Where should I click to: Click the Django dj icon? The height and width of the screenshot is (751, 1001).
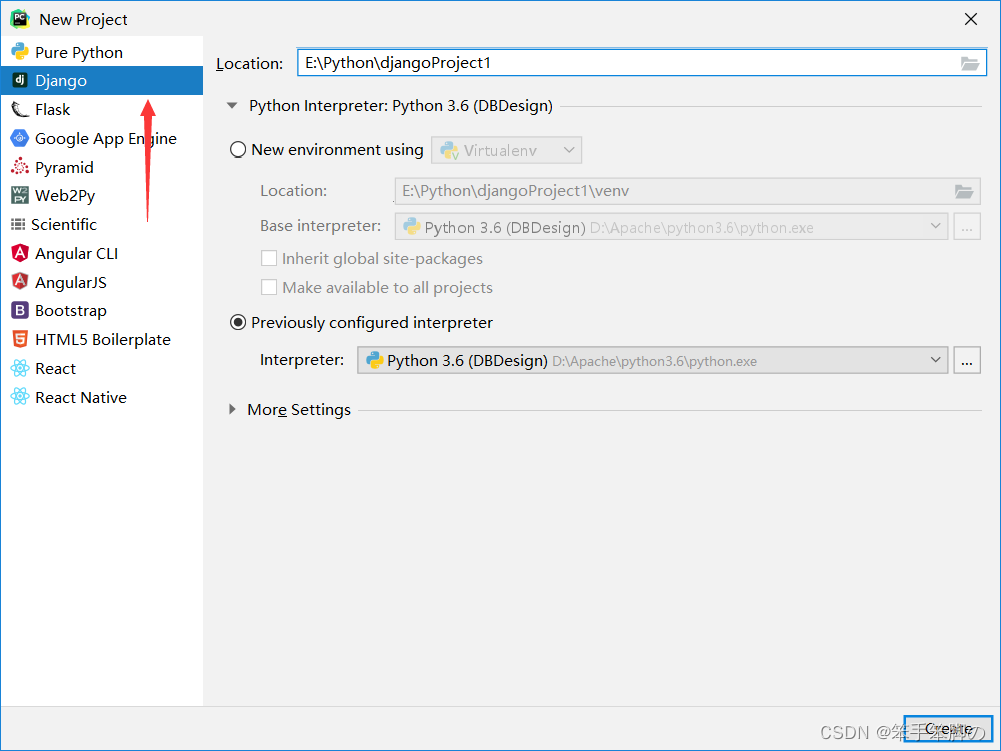[20, 80]
